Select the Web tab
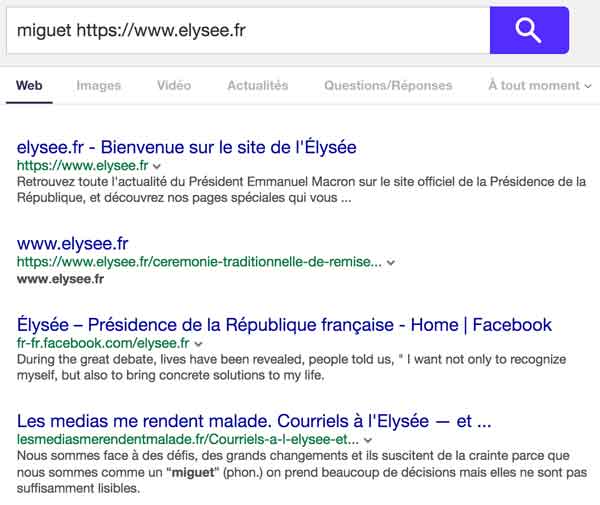600x505 pixels. click(29, 85)
